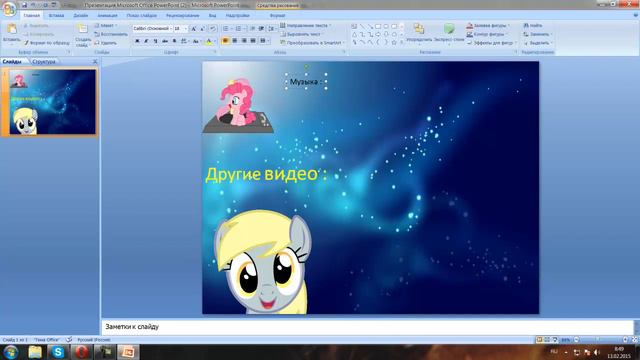This screenshot has width=640, height=360.
Task: Increase font size with large A icon
Action: [194, 29]
